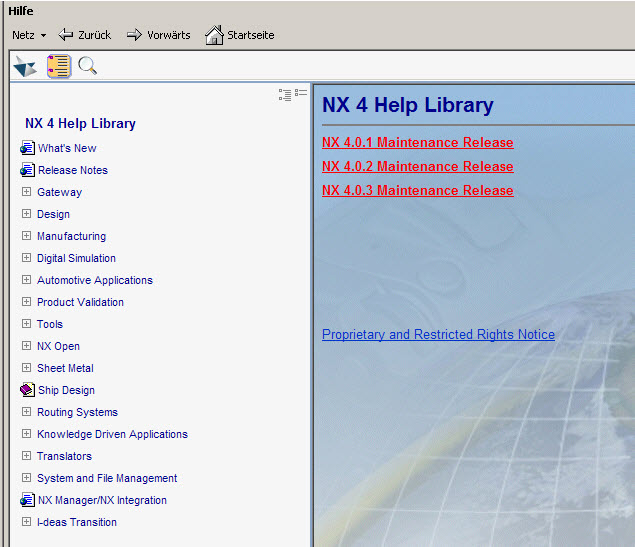Open NX Manager/NX Integration topic
Image resolution: width=635 pixels, height=547 pixels.
(x=102, y=500)
